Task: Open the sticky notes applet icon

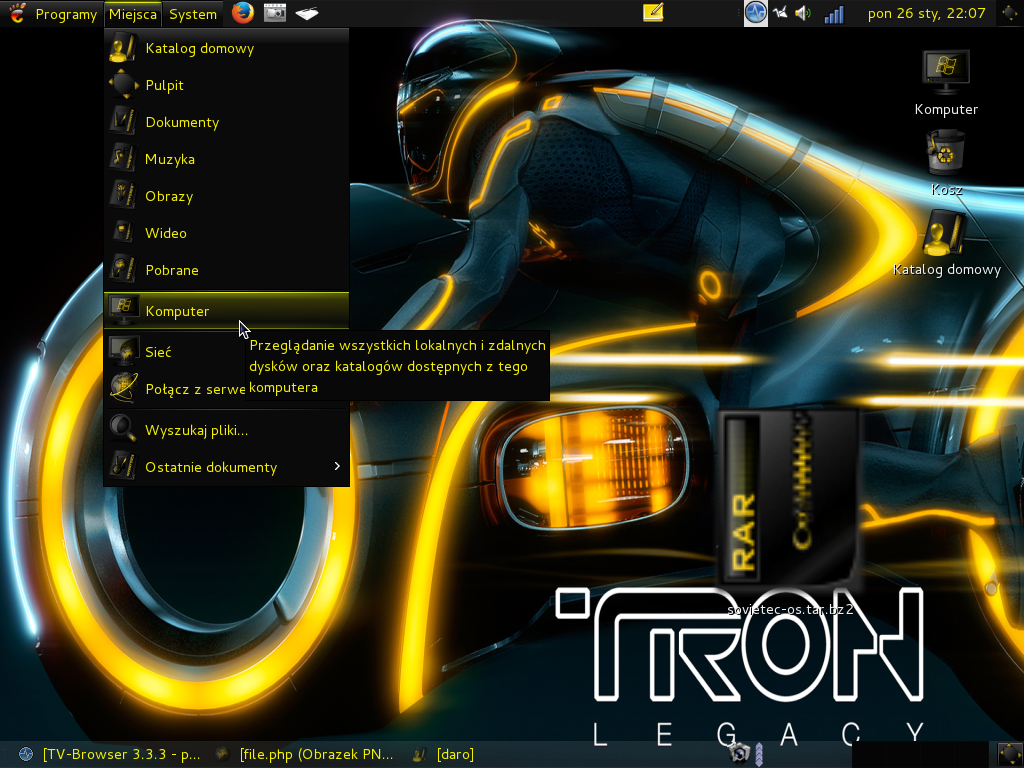Action: tap(653, 13)
